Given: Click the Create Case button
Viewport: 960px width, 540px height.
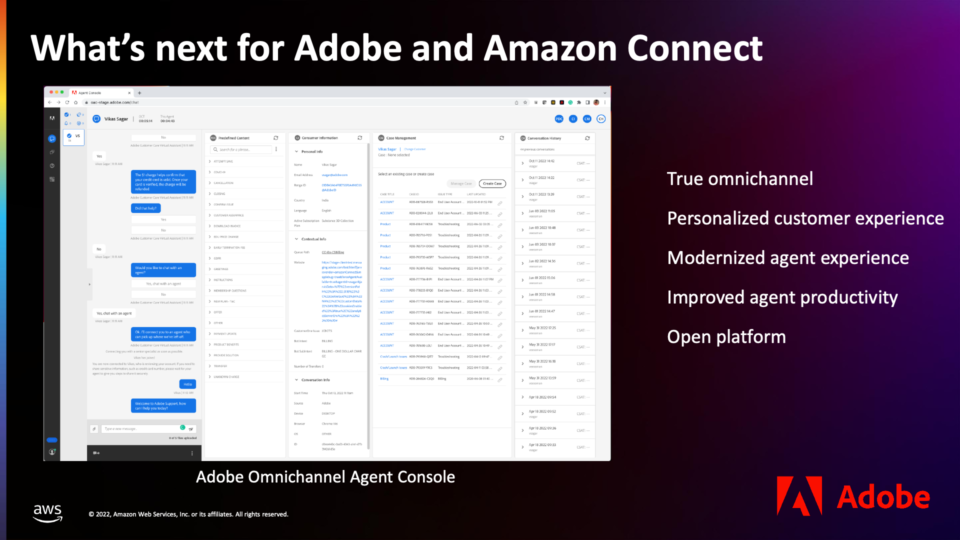Looking at the screenshot, I should 492,184.
